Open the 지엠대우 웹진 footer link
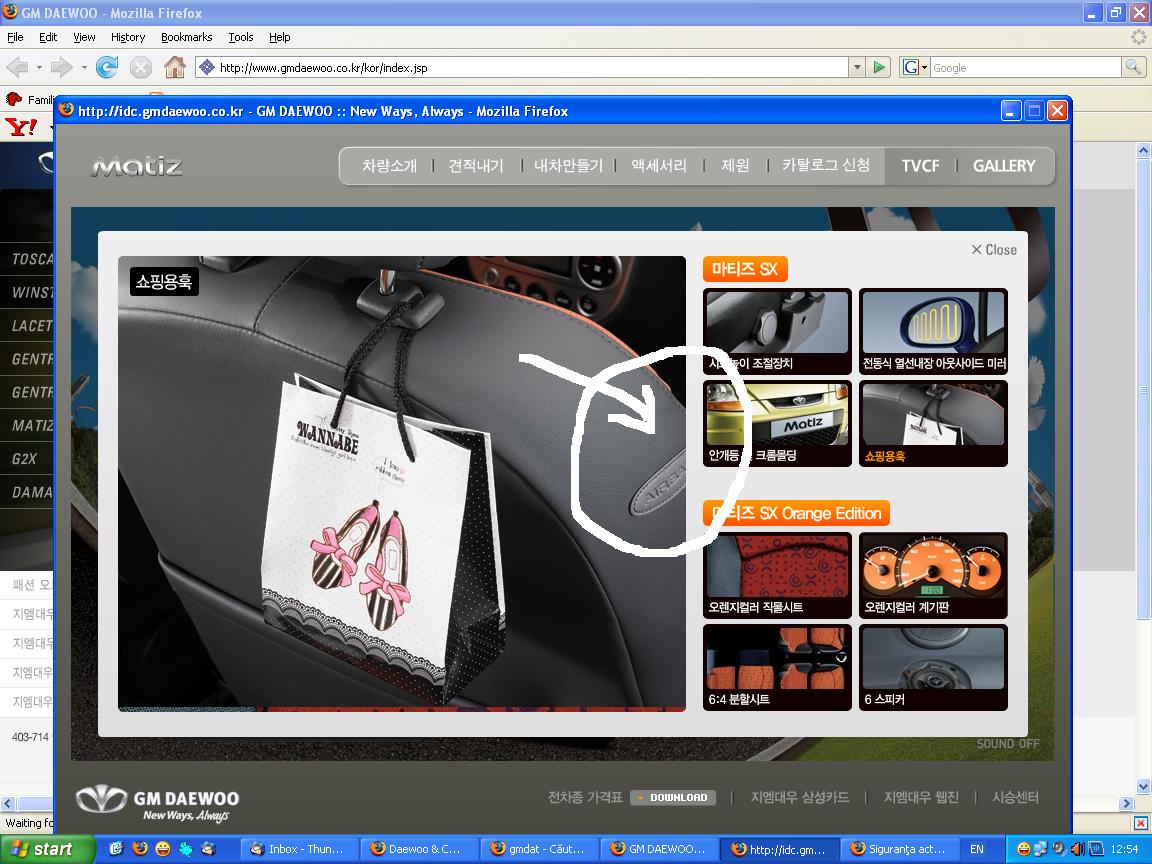This screenshot has width=1152, height=864. tap(921, 797)
